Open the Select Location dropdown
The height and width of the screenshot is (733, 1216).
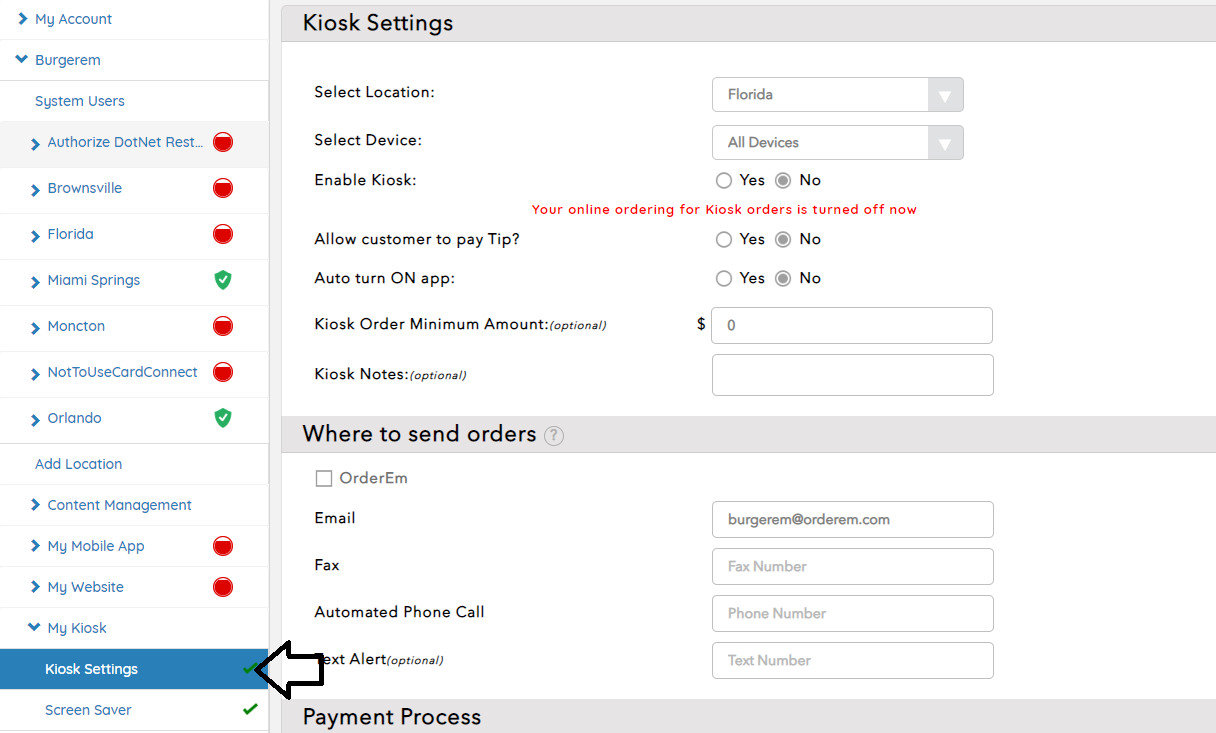coord(837,95)
